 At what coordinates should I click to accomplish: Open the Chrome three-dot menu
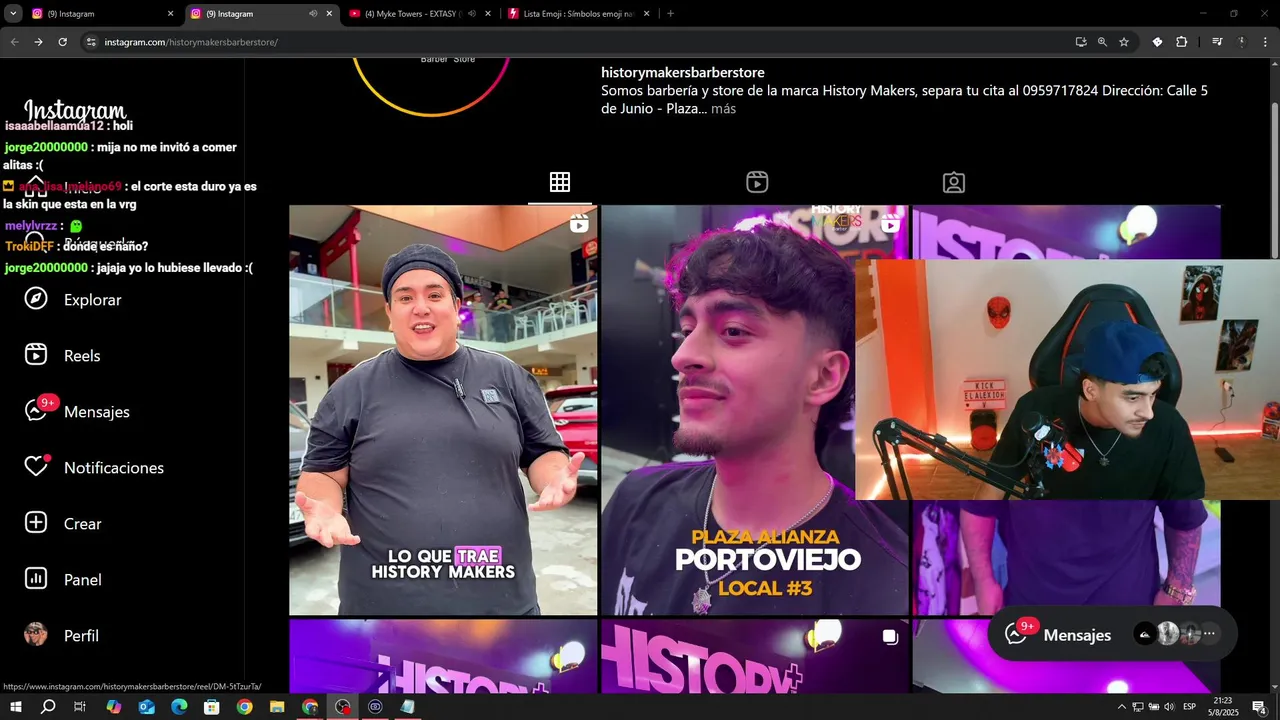coord(1263,42)
